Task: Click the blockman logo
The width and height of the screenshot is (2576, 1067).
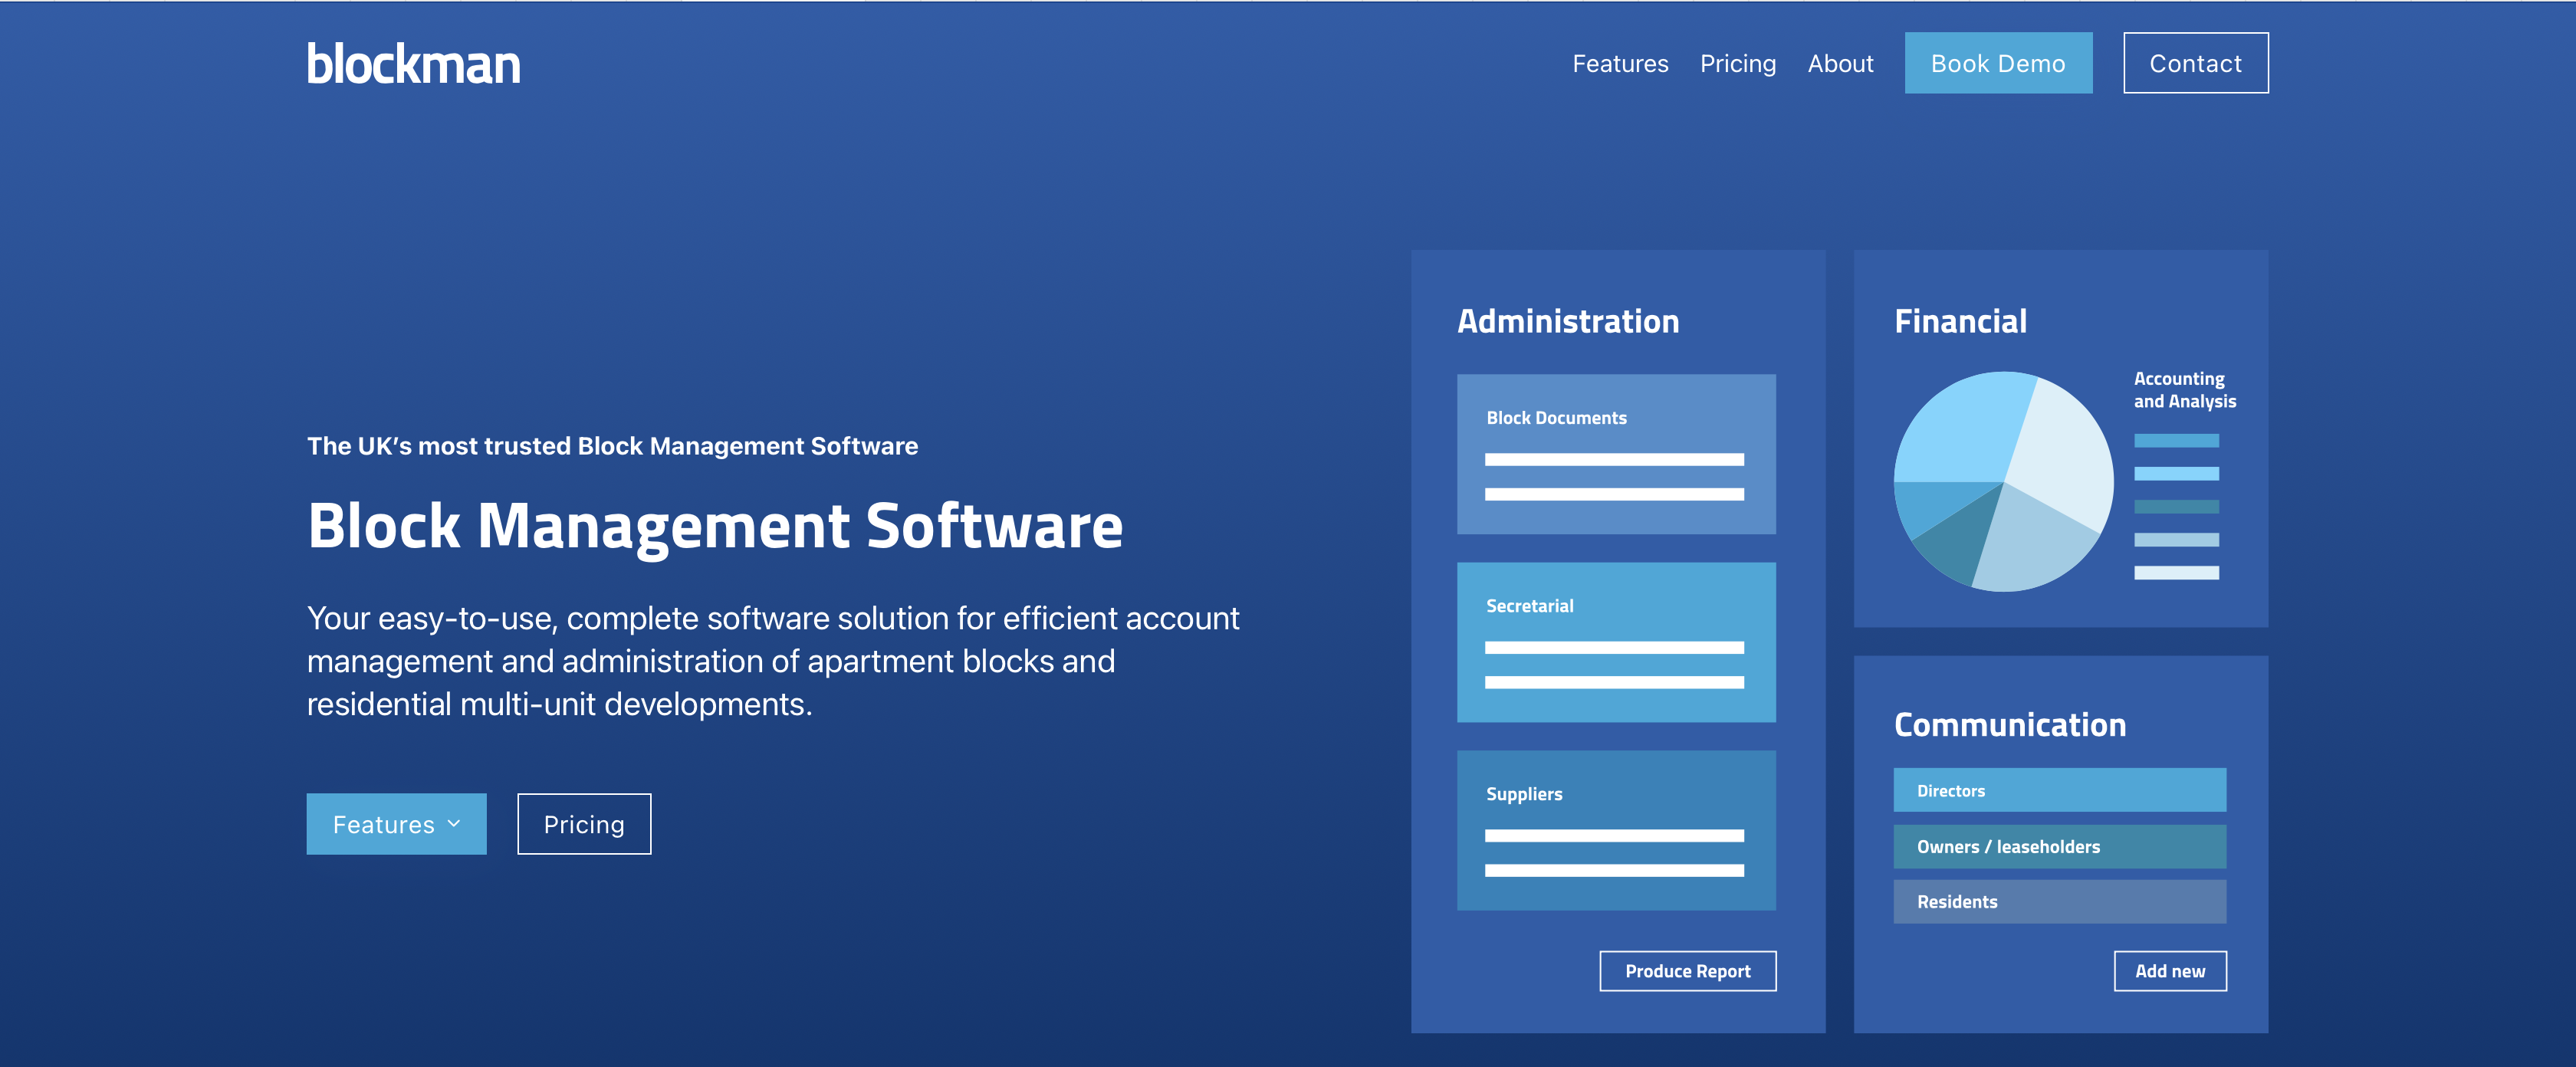Action: point(413,63)
